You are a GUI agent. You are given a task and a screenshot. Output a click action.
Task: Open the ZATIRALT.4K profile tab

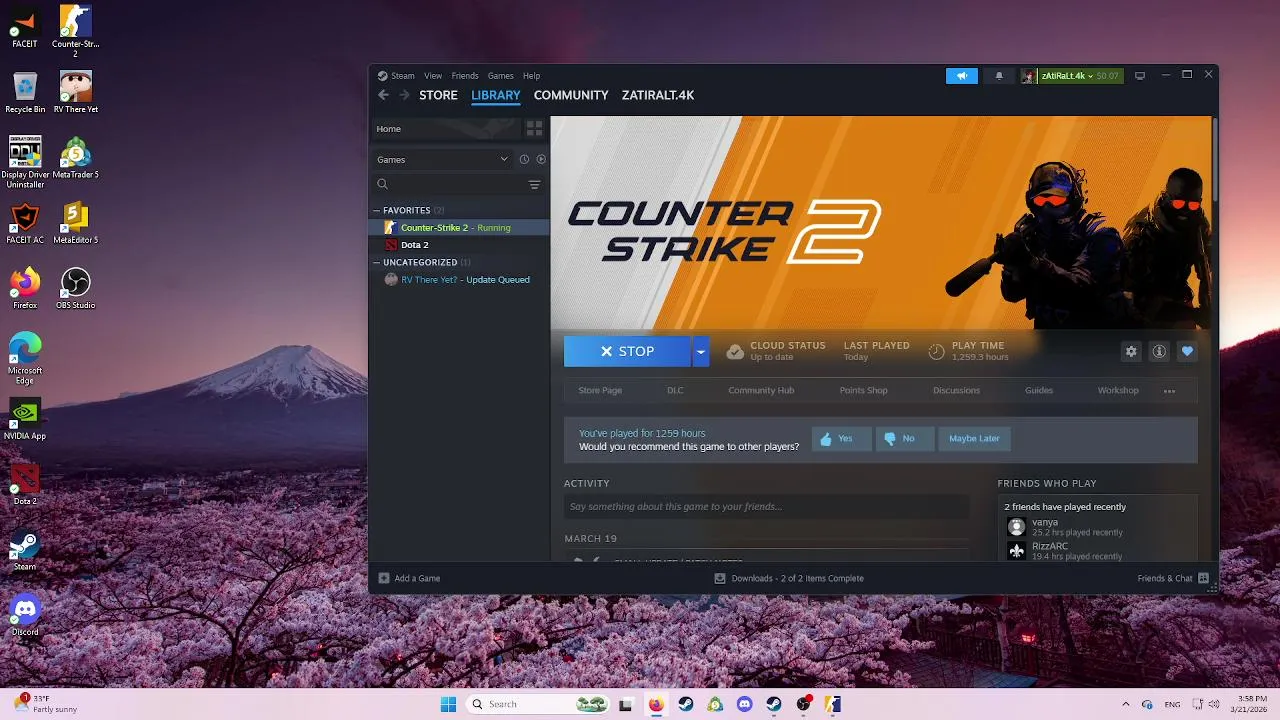point(658,95)
